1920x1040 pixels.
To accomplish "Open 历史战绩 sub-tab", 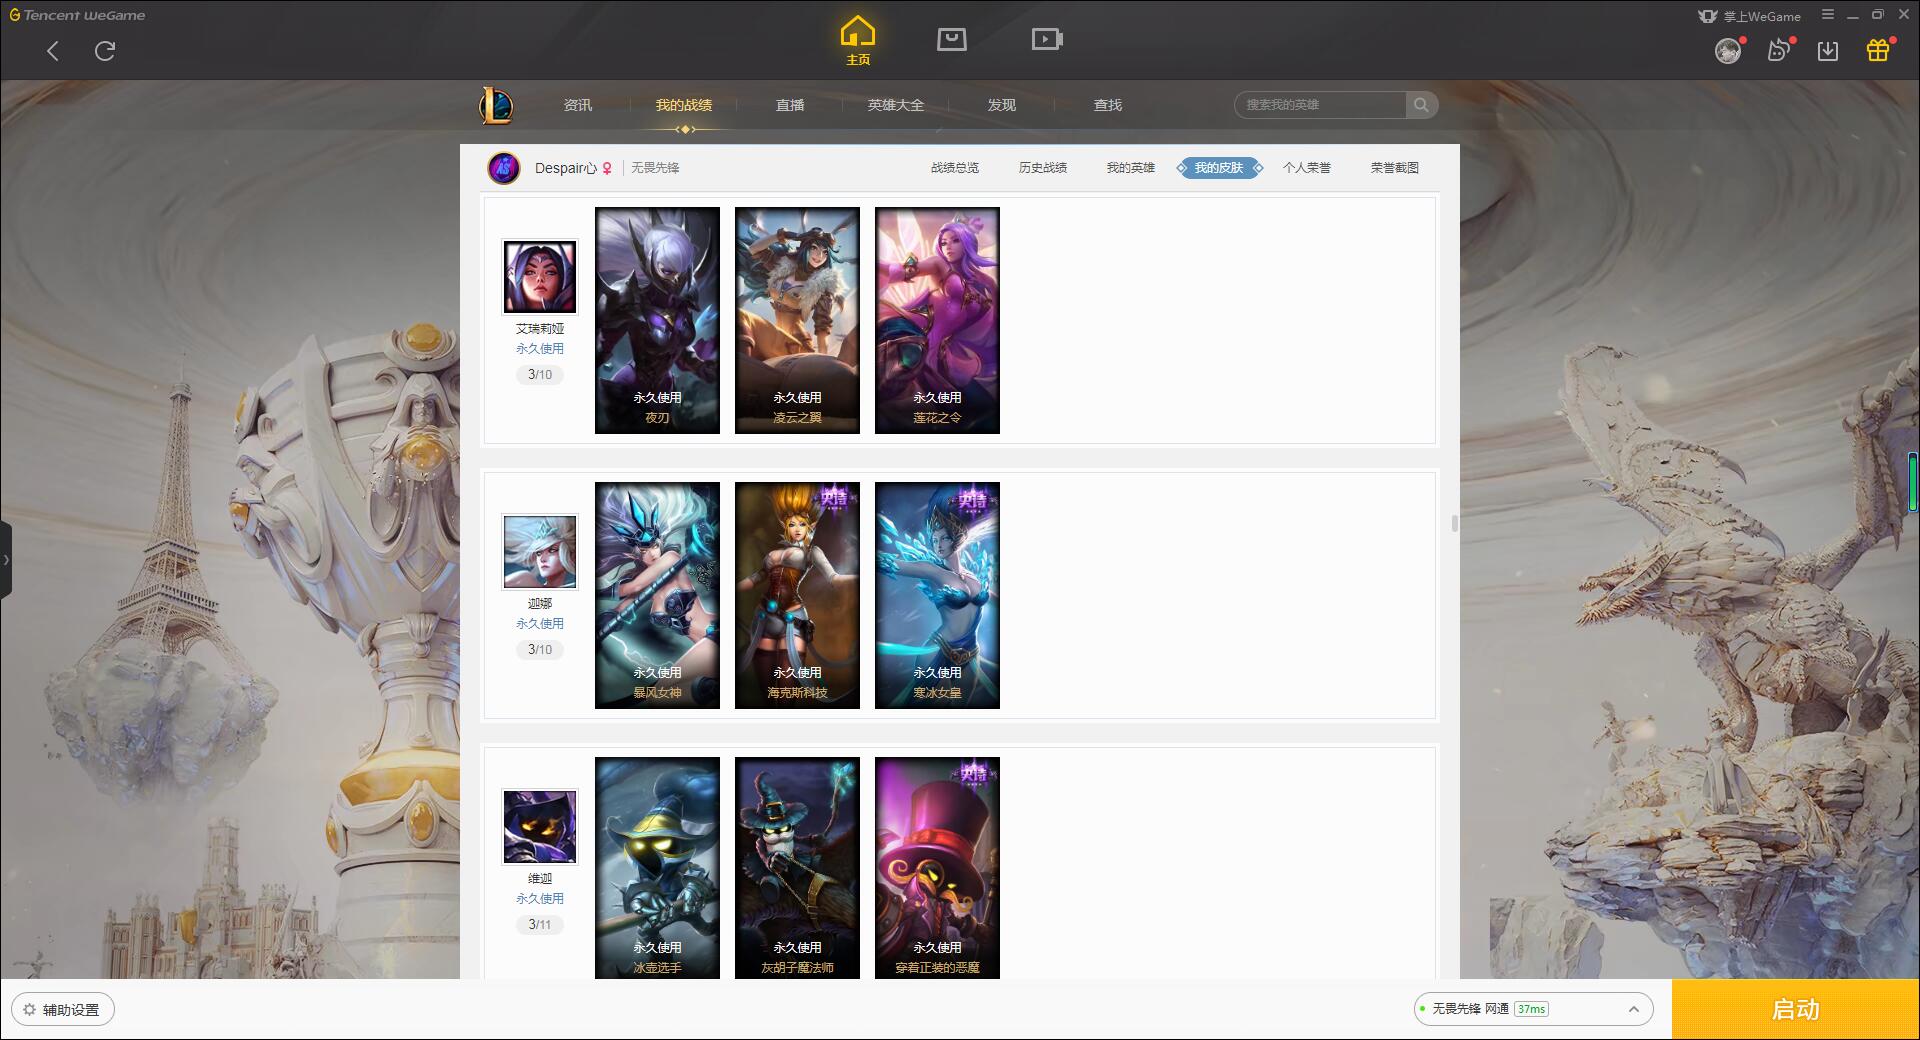I will click(x=1043, y=168).
